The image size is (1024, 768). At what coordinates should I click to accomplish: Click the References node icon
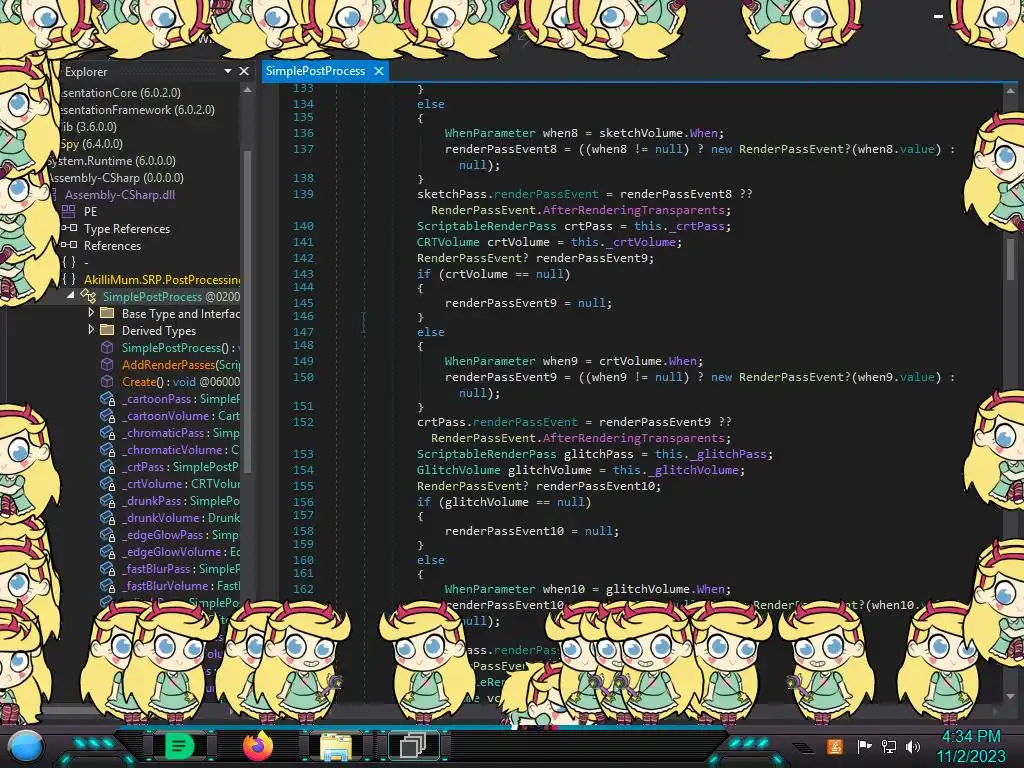[x=69, y=245]
